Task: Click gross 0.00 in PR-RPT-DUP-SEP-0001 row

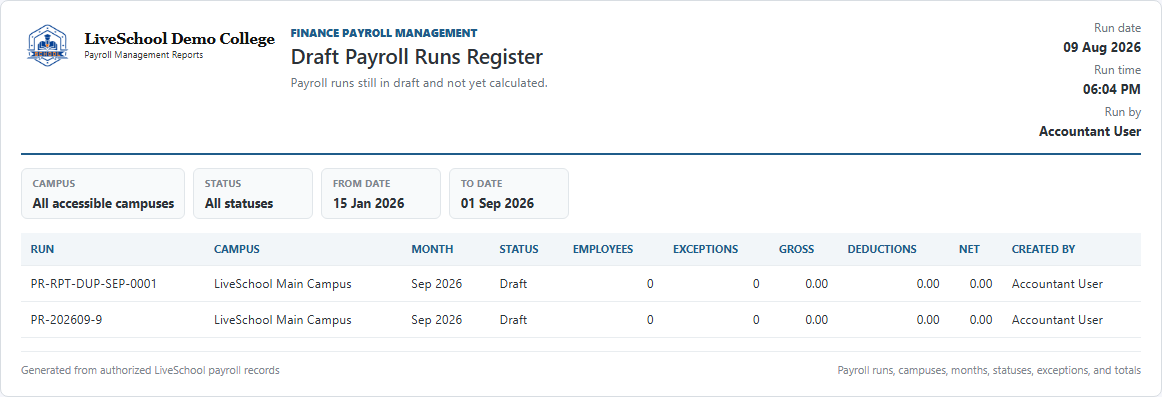Action: 817,284
